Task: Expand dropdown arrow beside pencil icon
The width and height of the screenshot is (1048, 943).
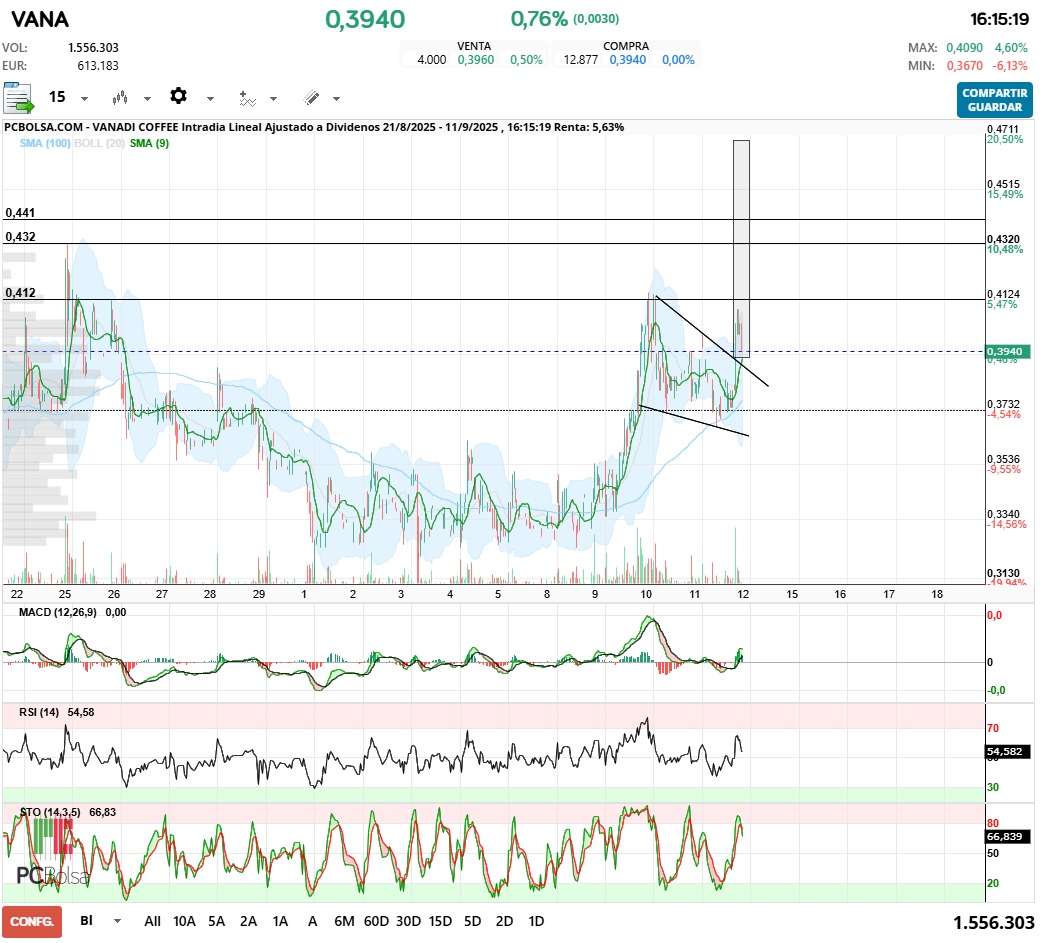Action: (x=336, y=99)
